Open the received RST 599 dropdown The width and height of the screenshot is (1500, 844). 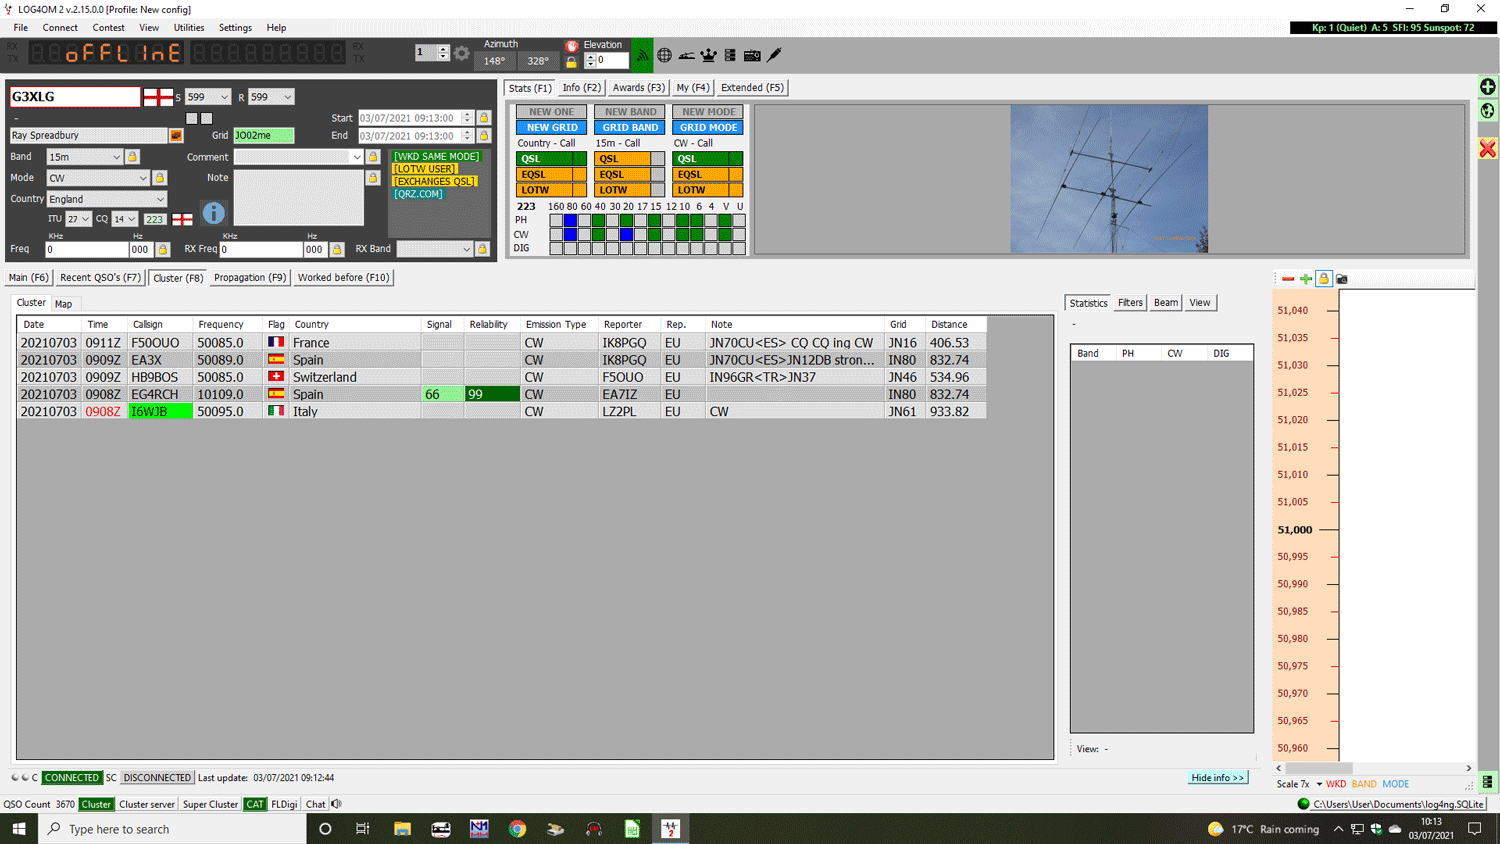[x=287, y=97]
